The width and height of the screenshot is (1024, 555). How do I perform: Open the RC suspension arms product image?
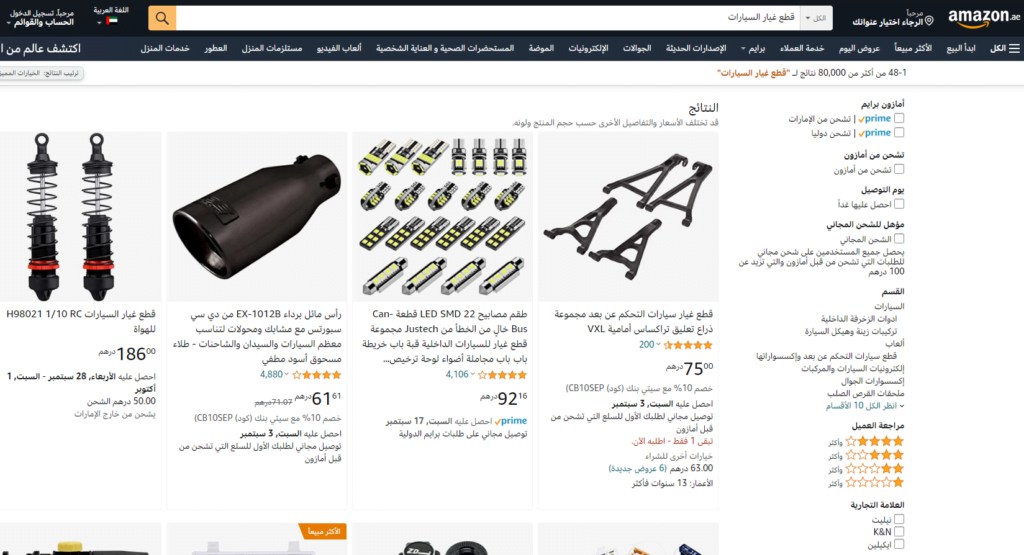click(628, 217)
